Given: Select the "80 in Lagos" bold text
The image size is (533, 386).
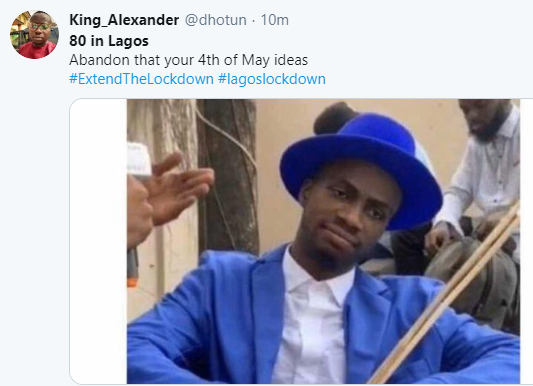Looking at the screenshot, I should (x=109, y=41).
